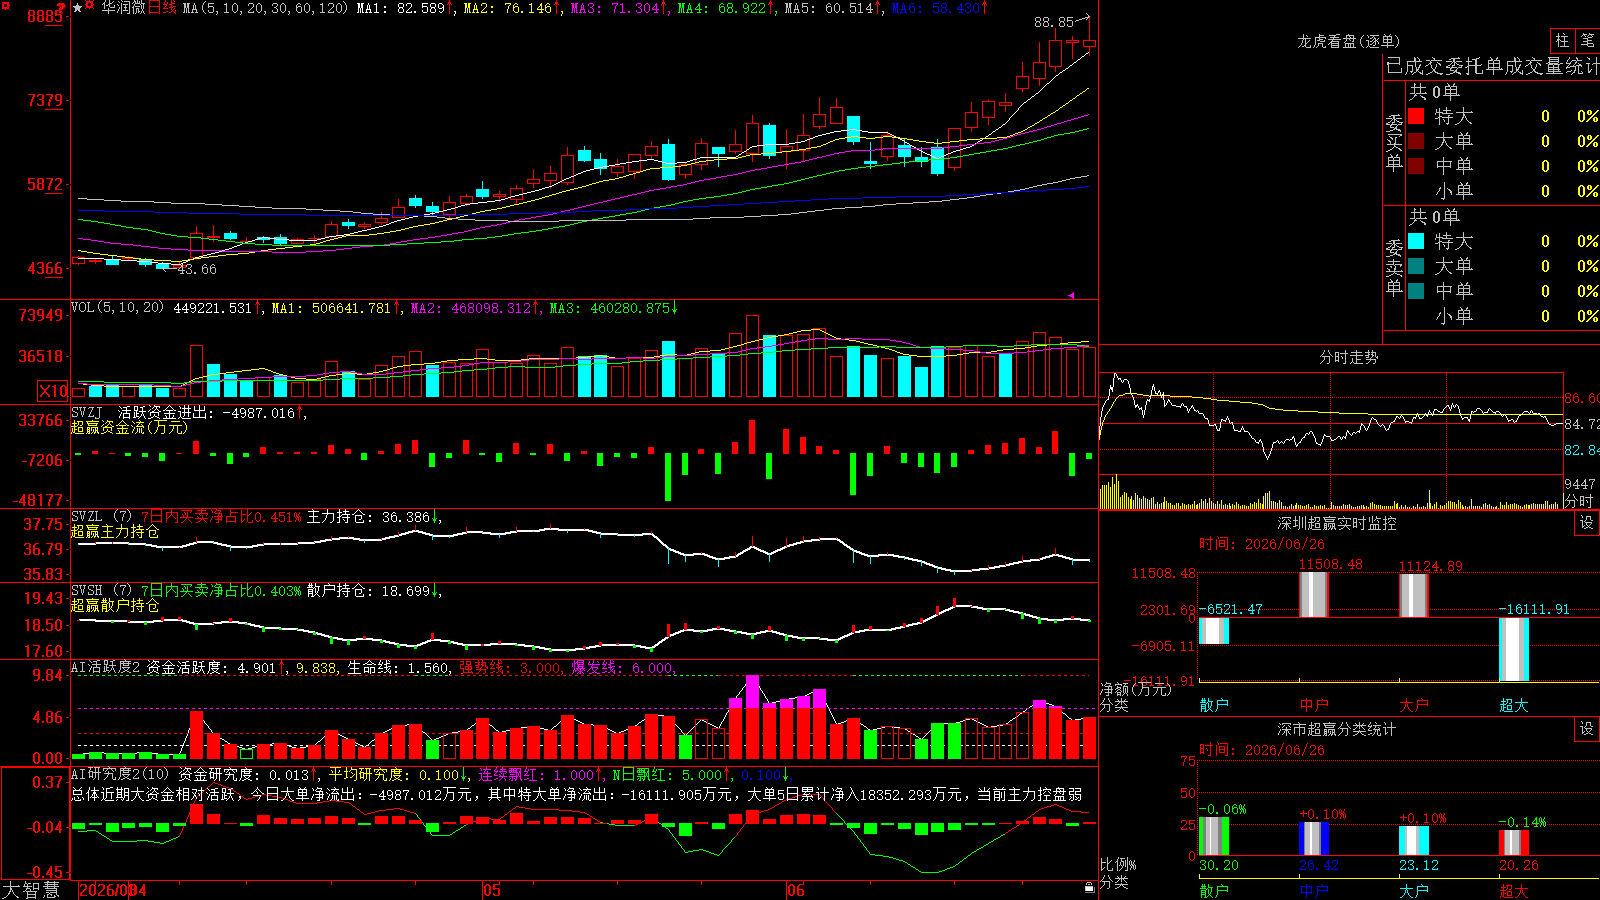
Task: Open 设 settings for 深市超赢分类统计
Action: tap(1587, 729)
